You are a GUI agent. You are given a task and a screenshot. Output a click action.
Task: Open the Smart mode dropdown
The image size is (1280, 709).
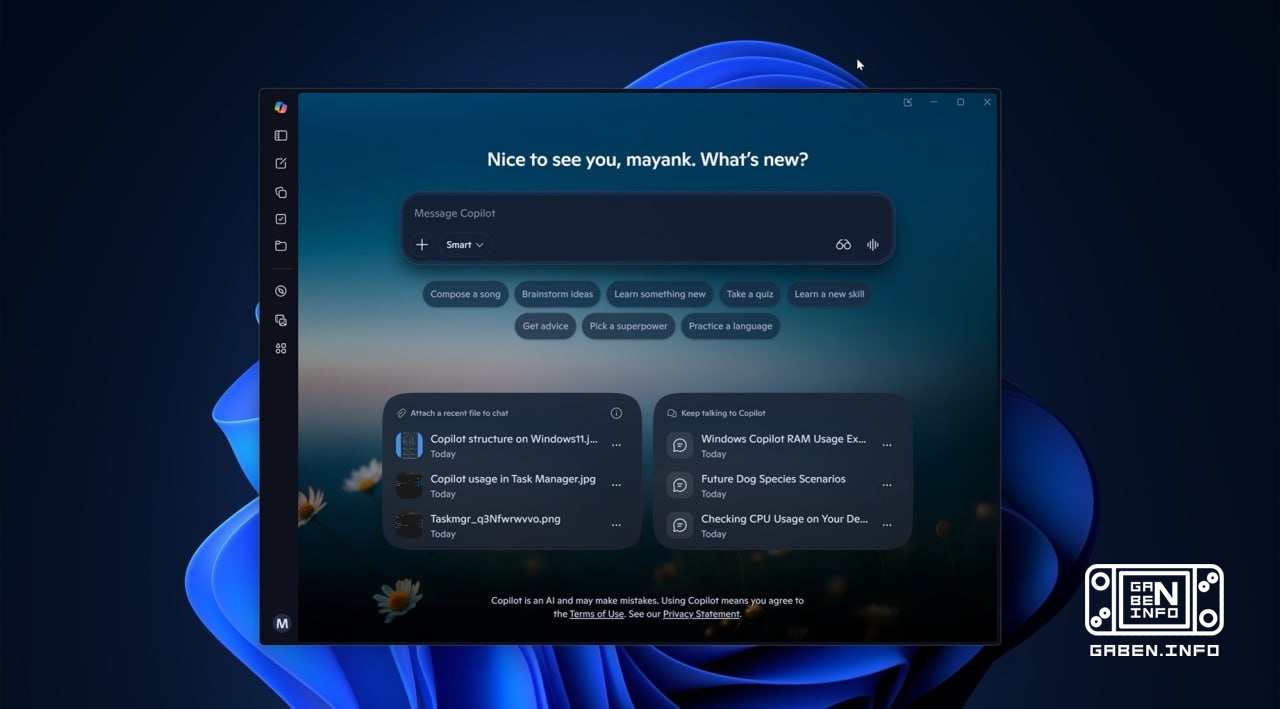465,245
